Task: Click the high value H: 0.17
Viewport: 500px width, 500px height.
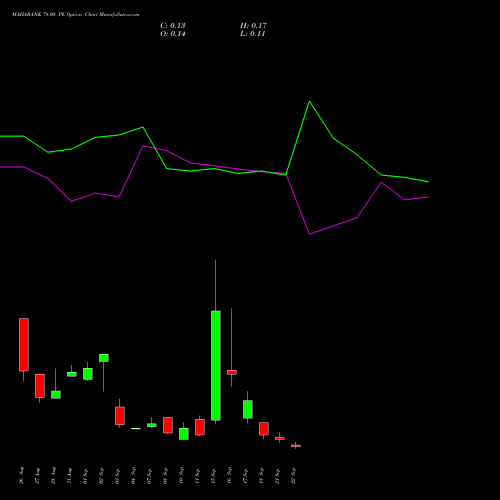Action: click(x=253, y=26)
